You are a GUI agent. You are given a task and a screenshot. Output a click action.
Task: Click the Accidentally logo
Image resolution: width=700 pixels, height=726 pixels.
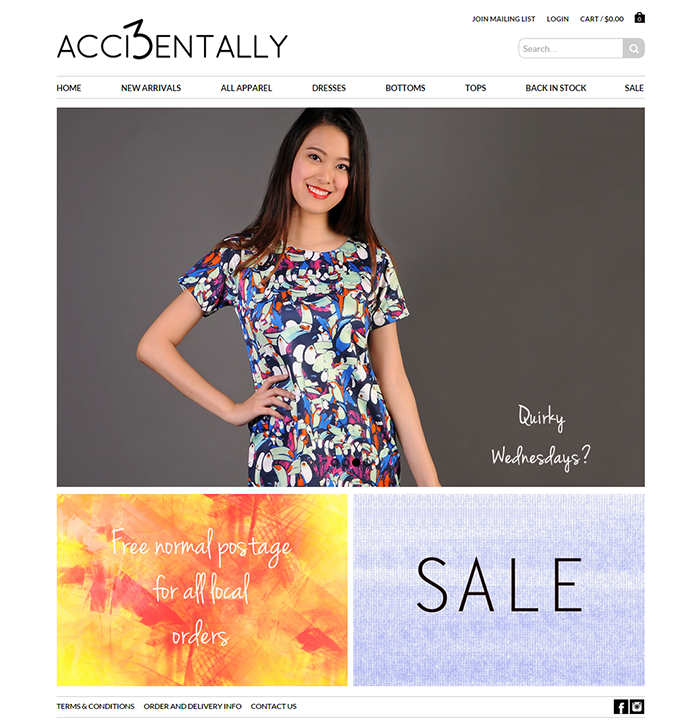[172, 41]
